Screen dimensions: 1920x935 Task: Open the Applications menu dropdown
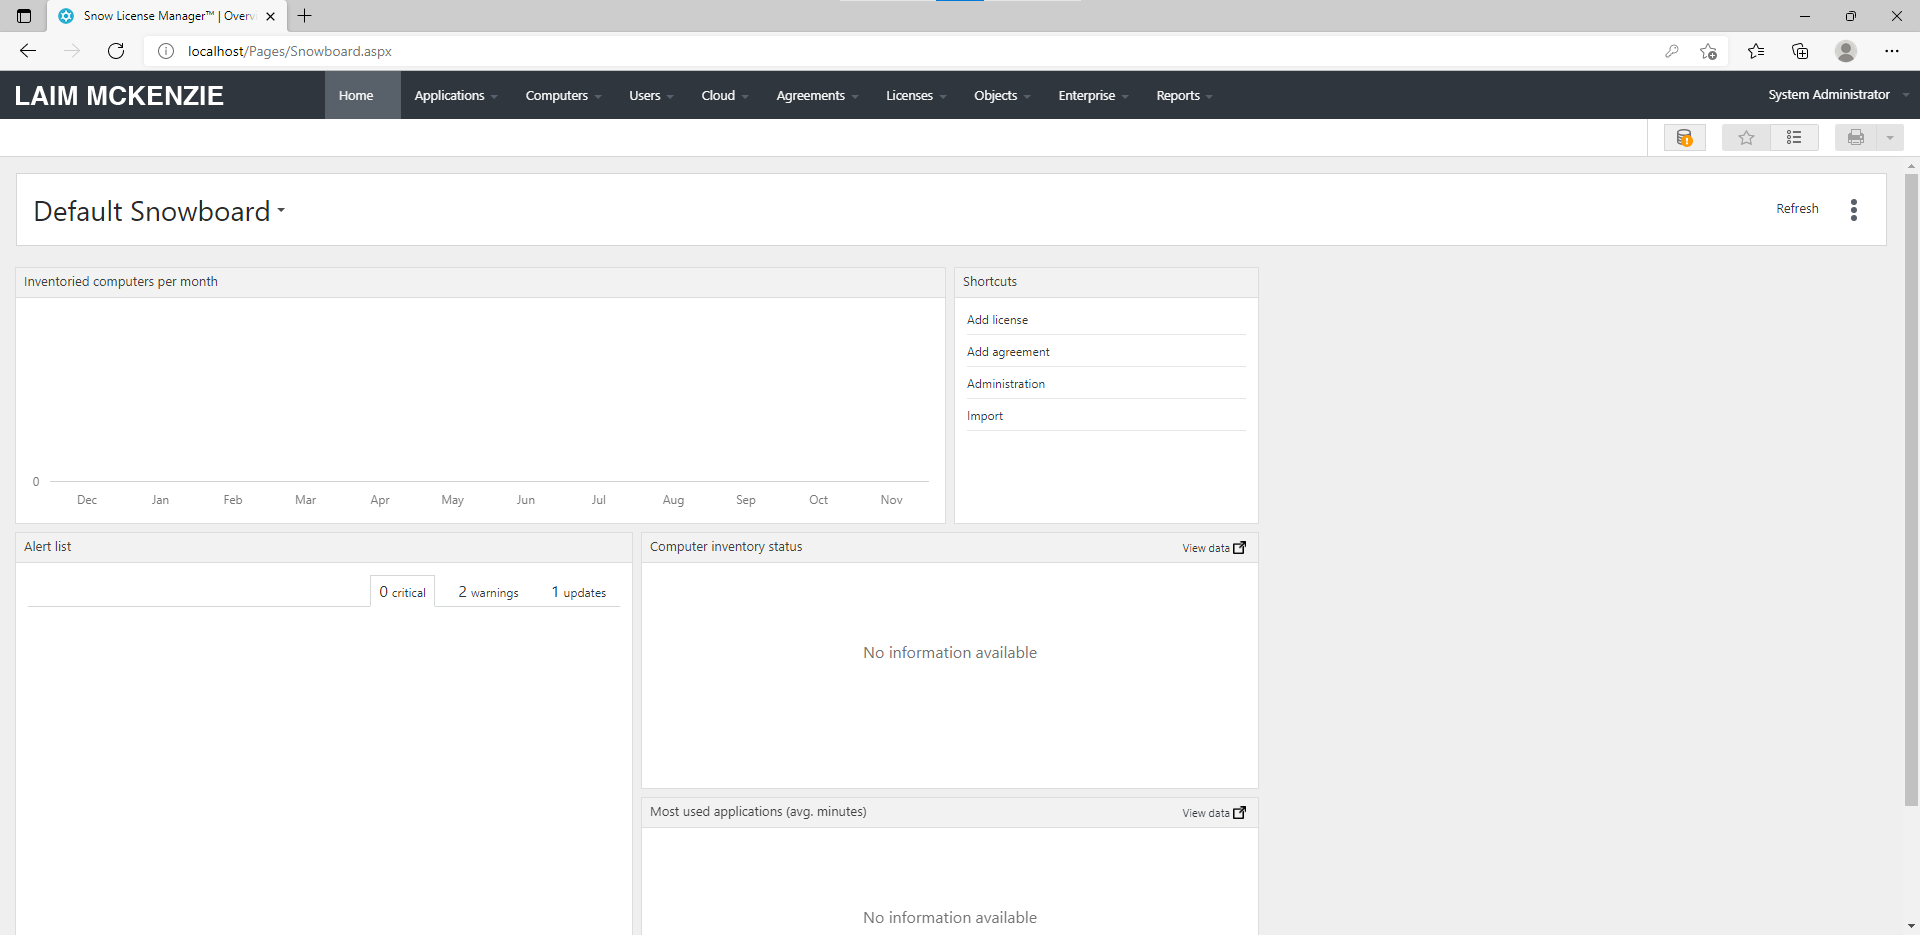(x=455, y=96)
